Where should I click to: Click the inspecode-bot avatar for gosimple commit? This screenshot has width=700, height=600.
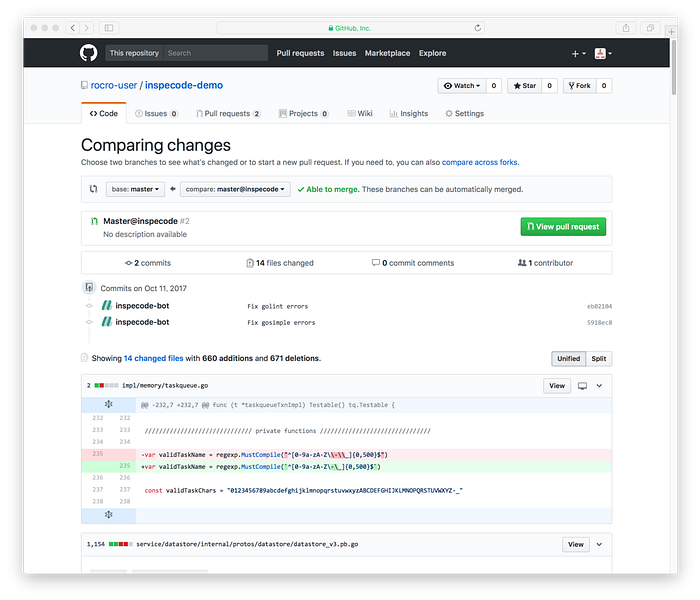coord(106,321)
